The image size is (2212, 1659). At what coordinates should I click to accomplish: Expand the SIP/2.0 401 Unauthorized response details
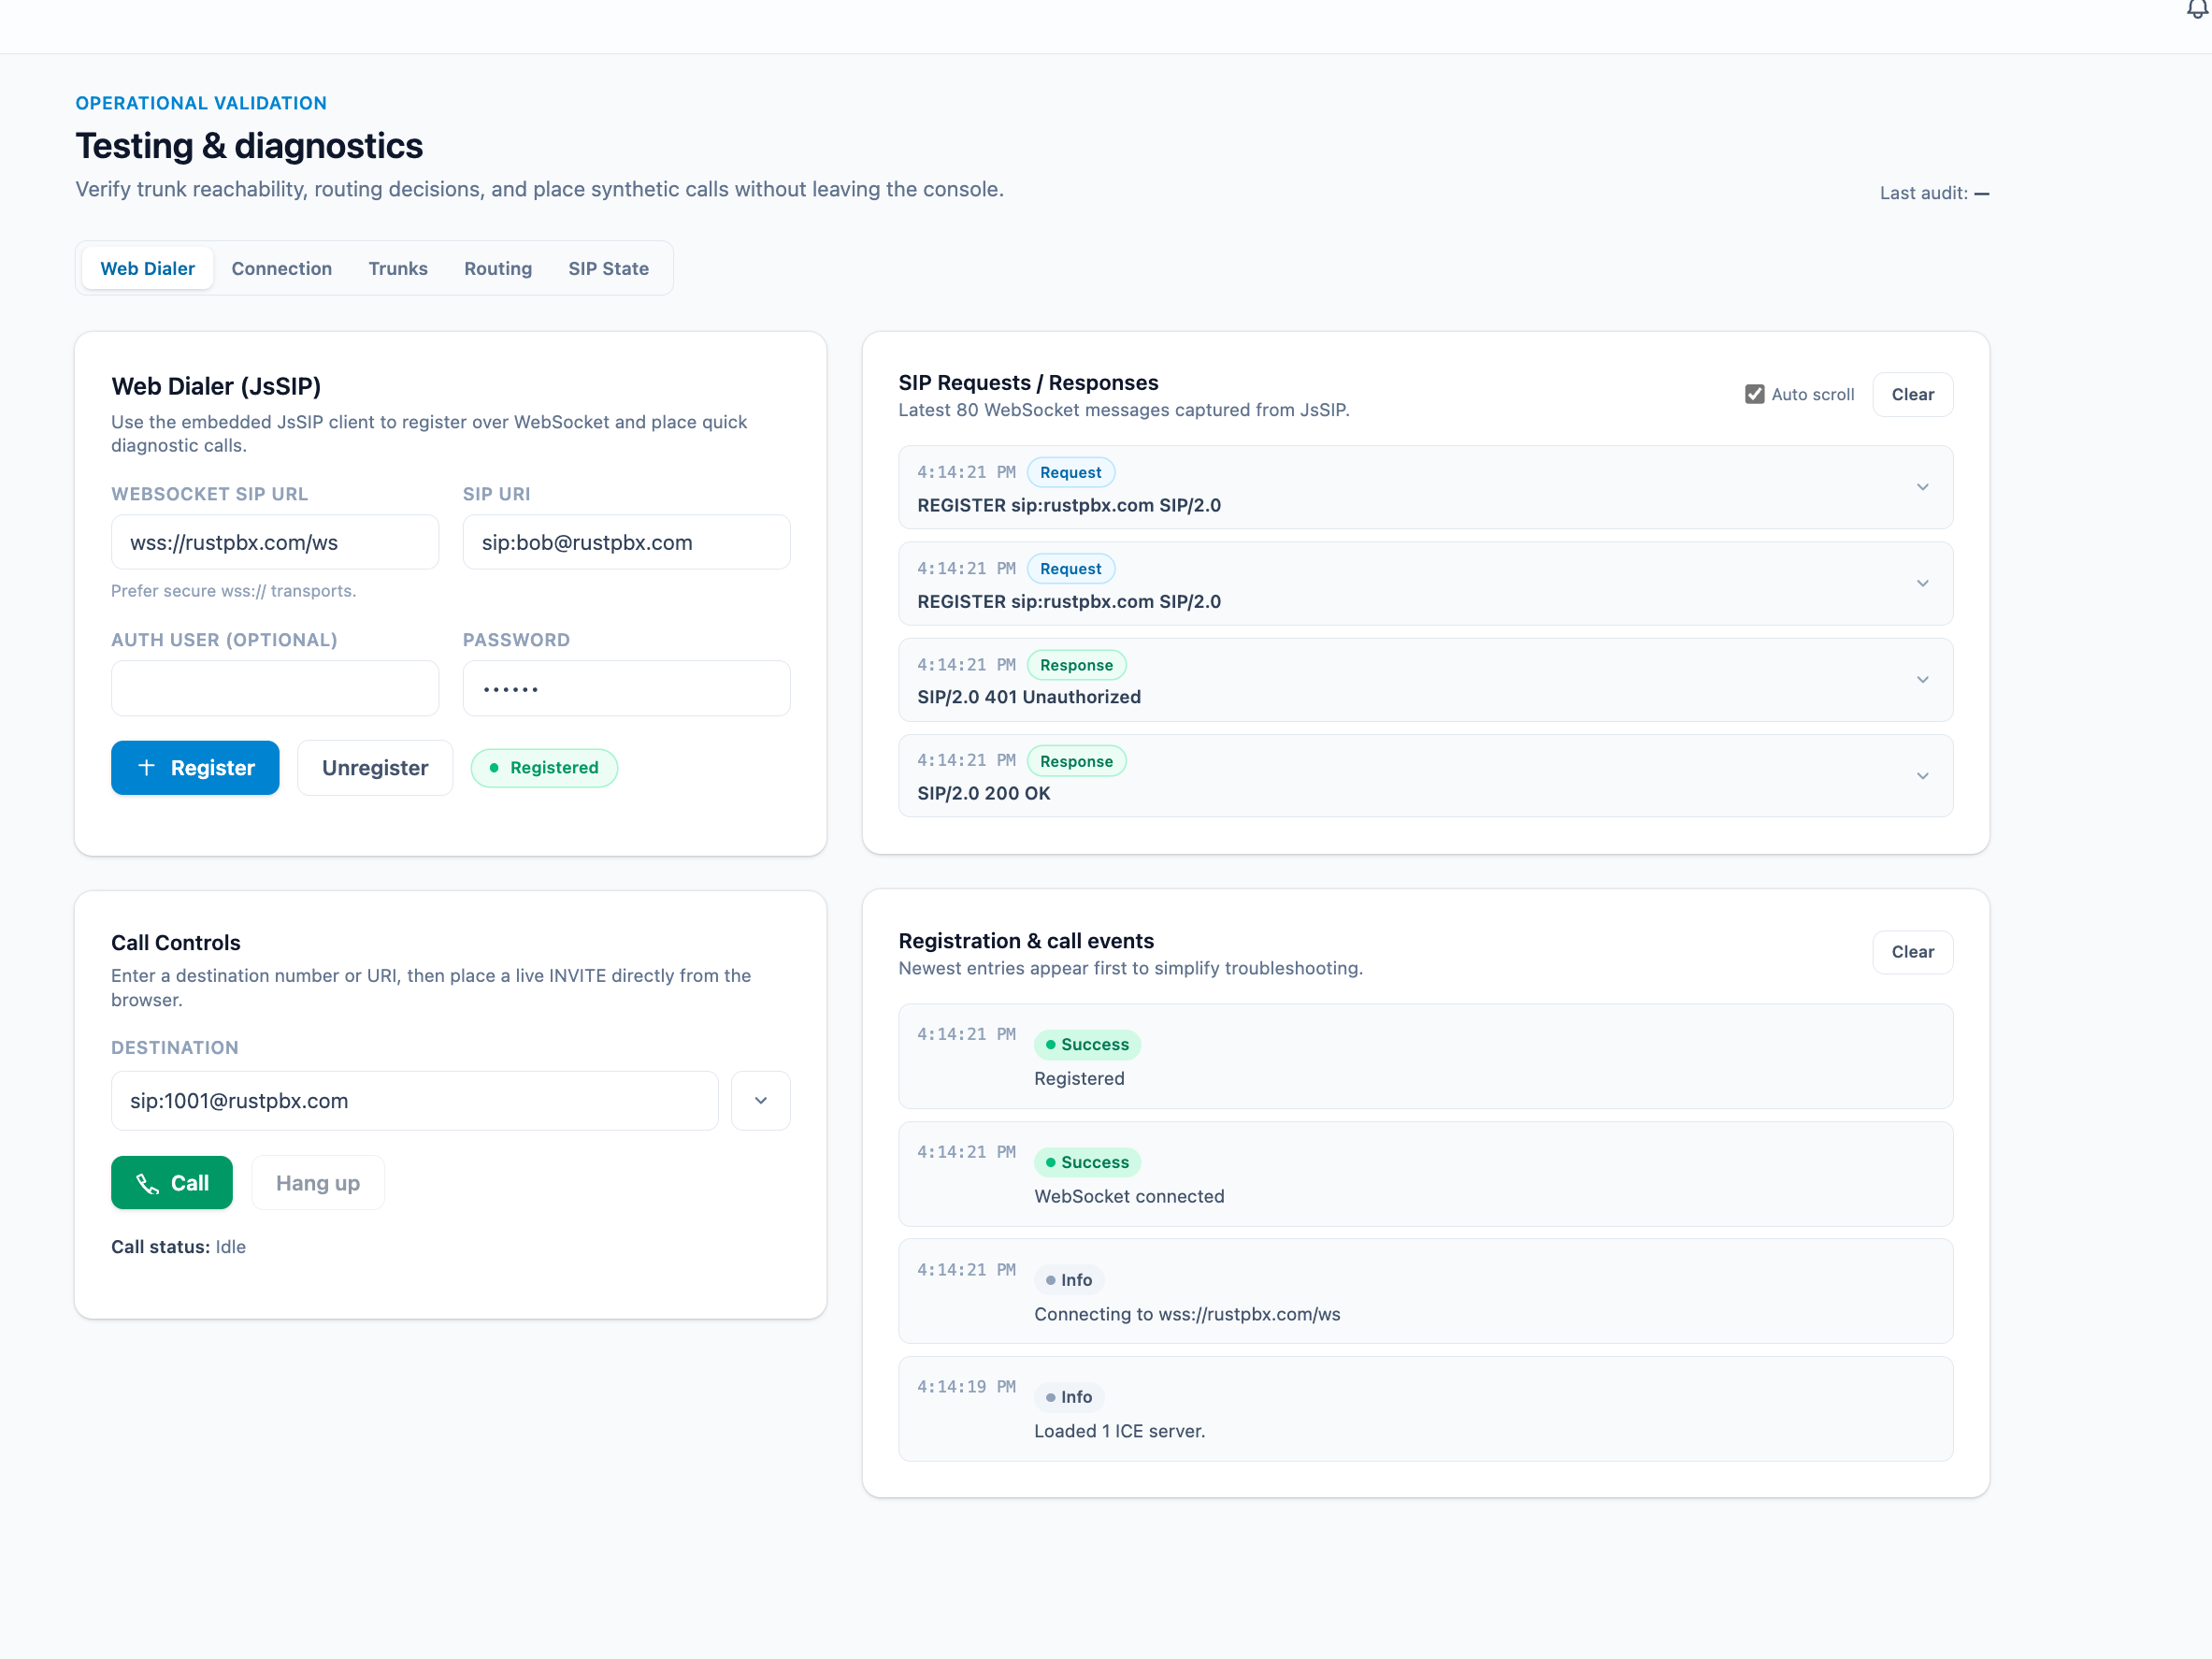pos(1922,679)
